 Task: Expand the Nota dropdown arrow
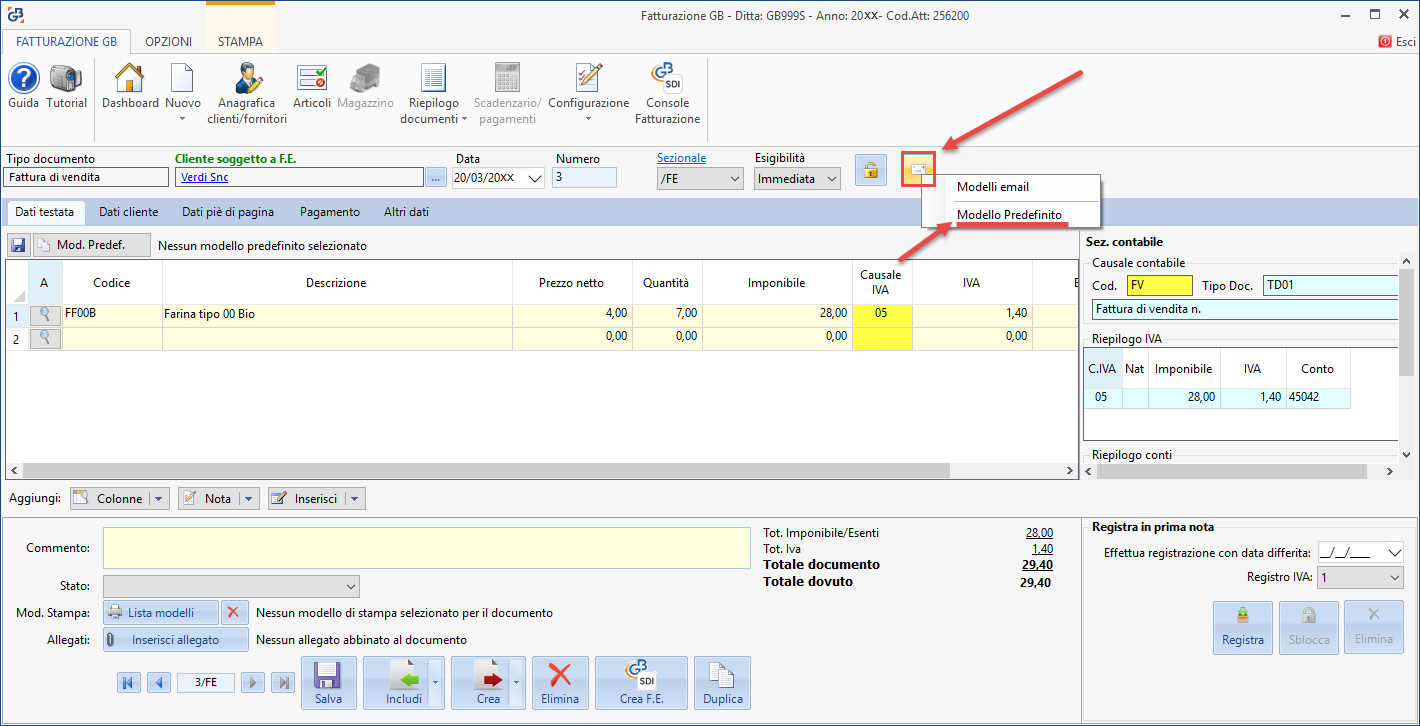pos(249,498)
